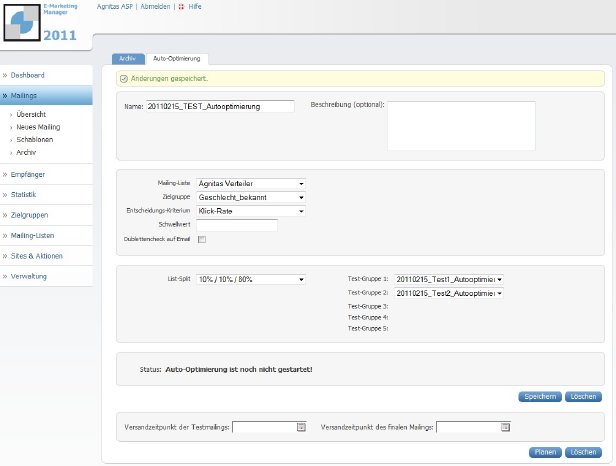
Task: Open Mailing-Listen in the sidebar
Action: click(x=46, y=235)
